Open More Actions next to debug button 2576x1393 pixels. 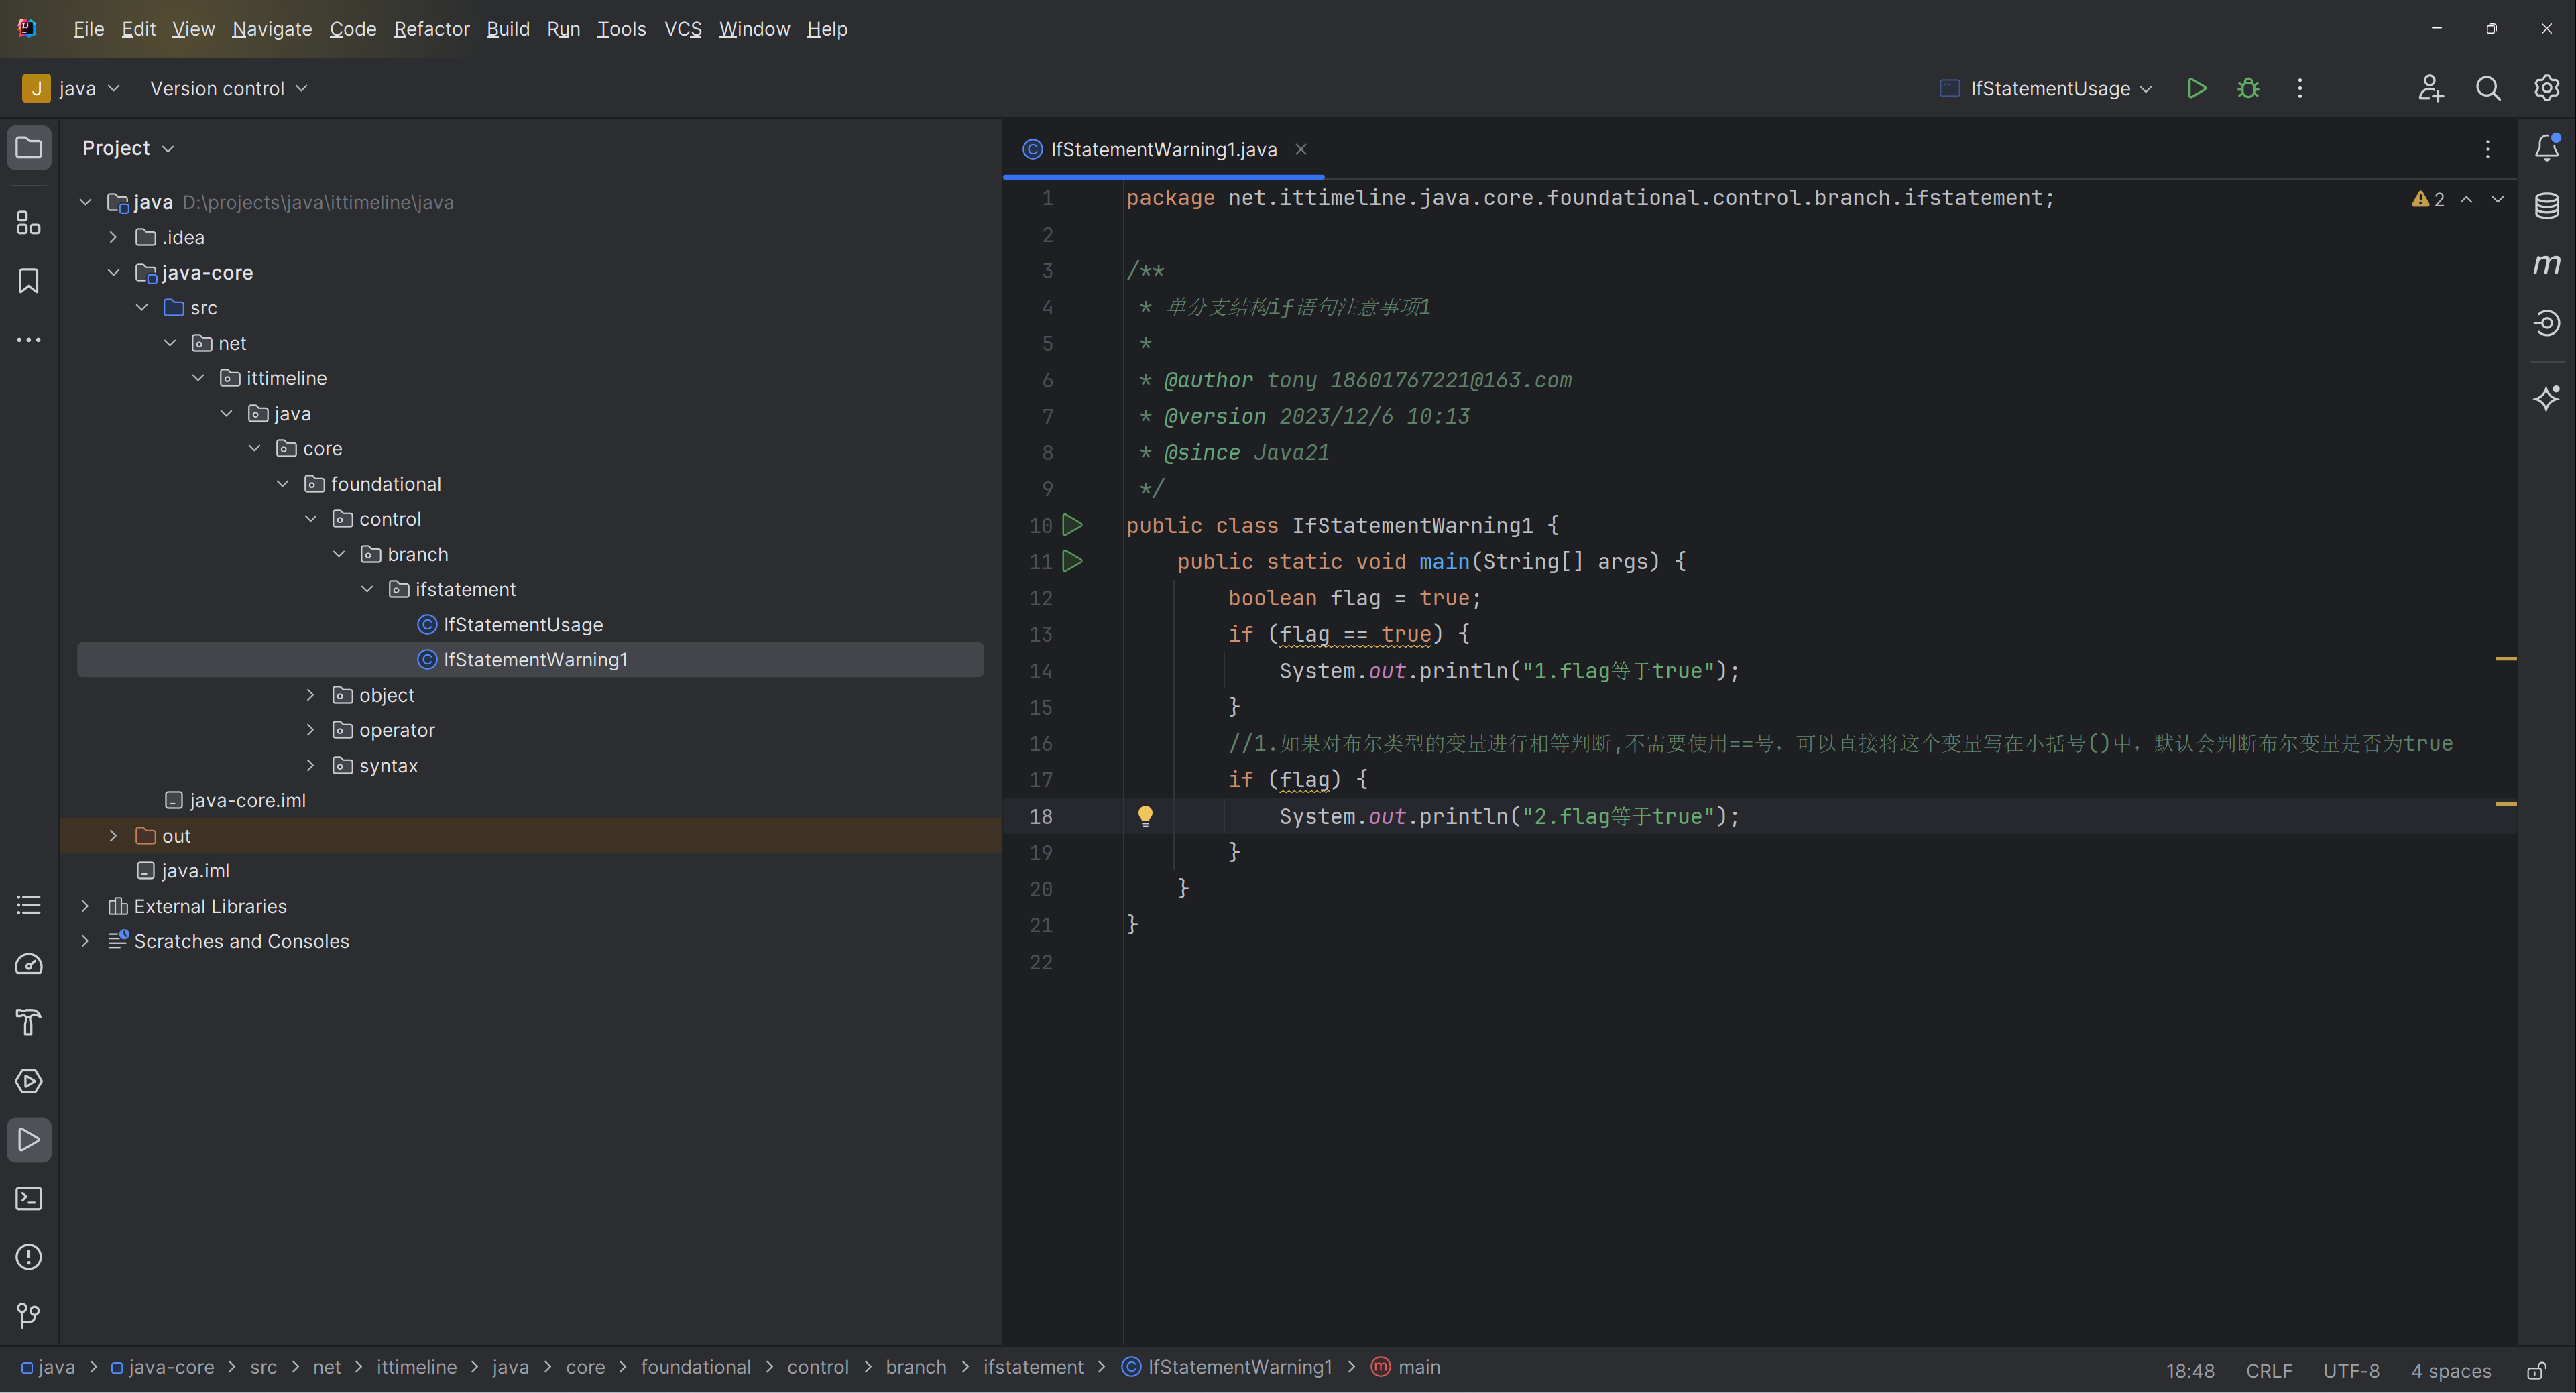[2300, 88]
